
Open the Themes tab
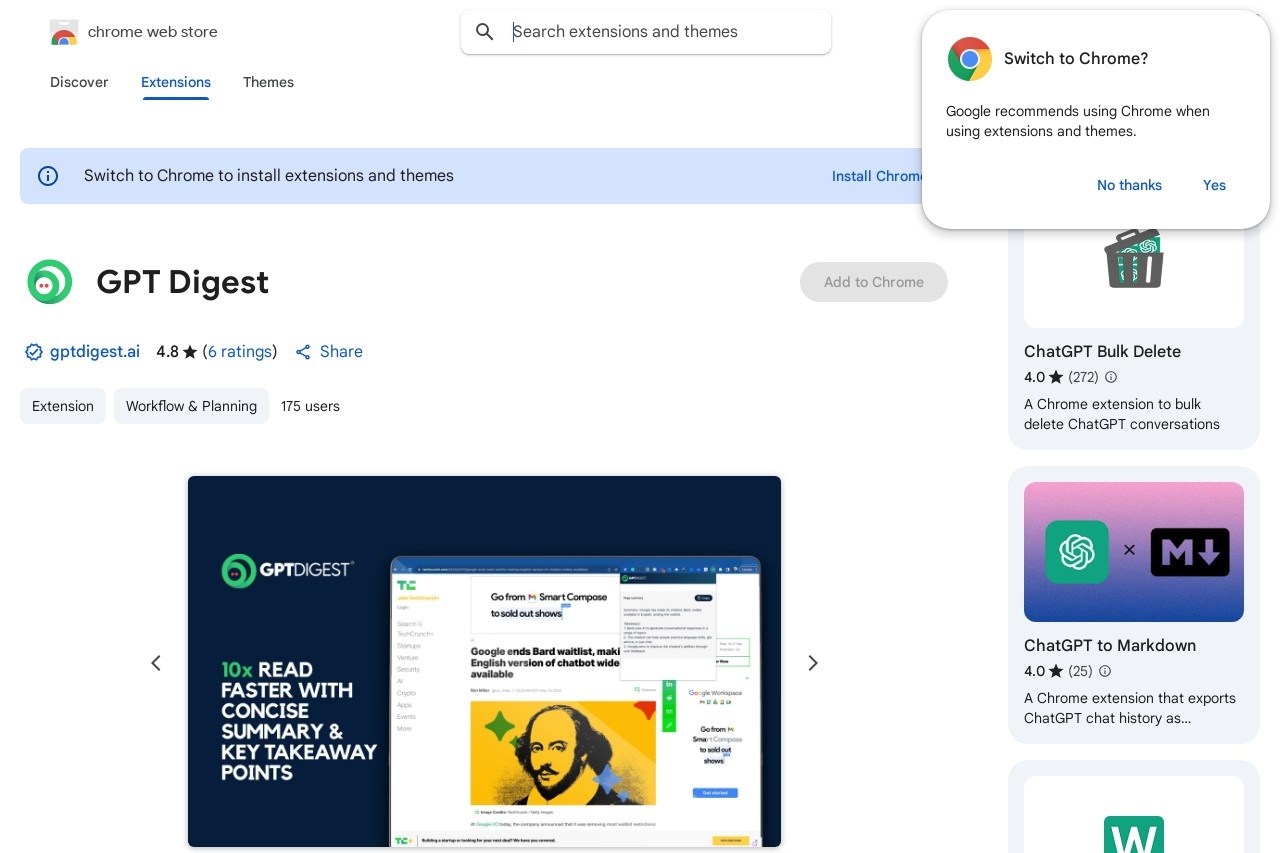[268, 82]
